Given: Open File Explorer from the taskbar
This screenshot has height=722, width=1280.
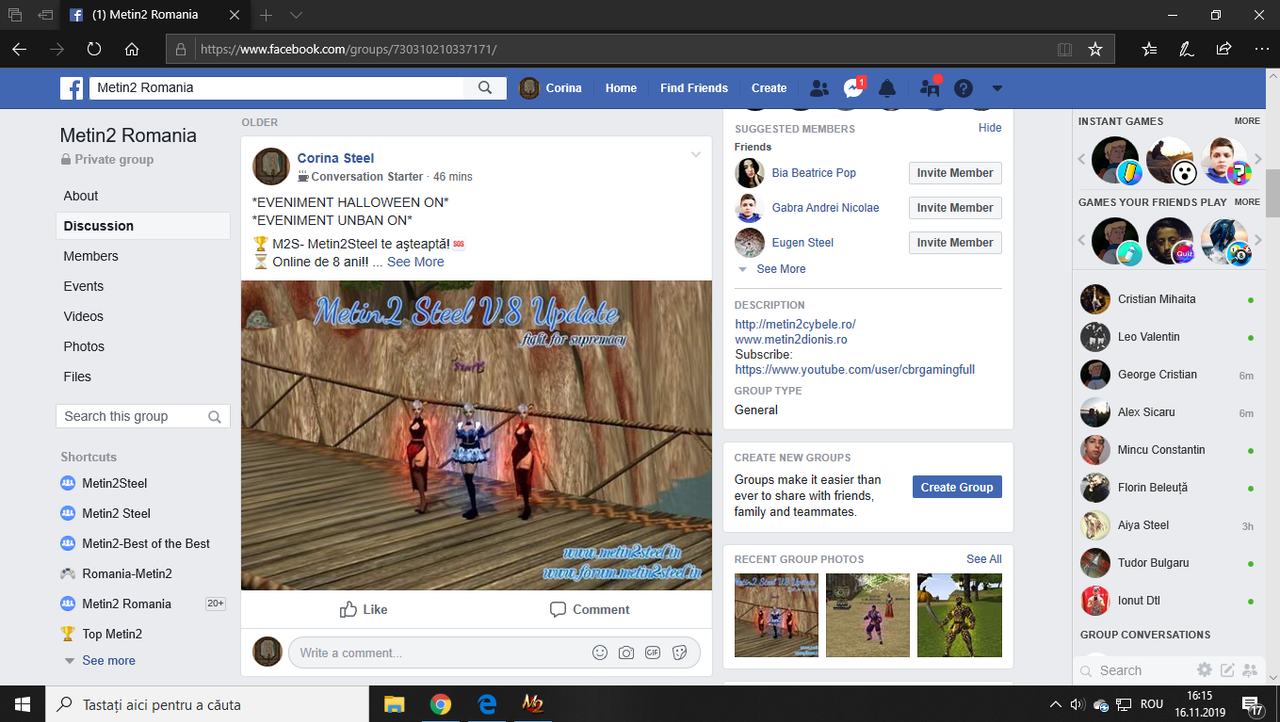Looking at the screenshot, I should tap(394, 705).
